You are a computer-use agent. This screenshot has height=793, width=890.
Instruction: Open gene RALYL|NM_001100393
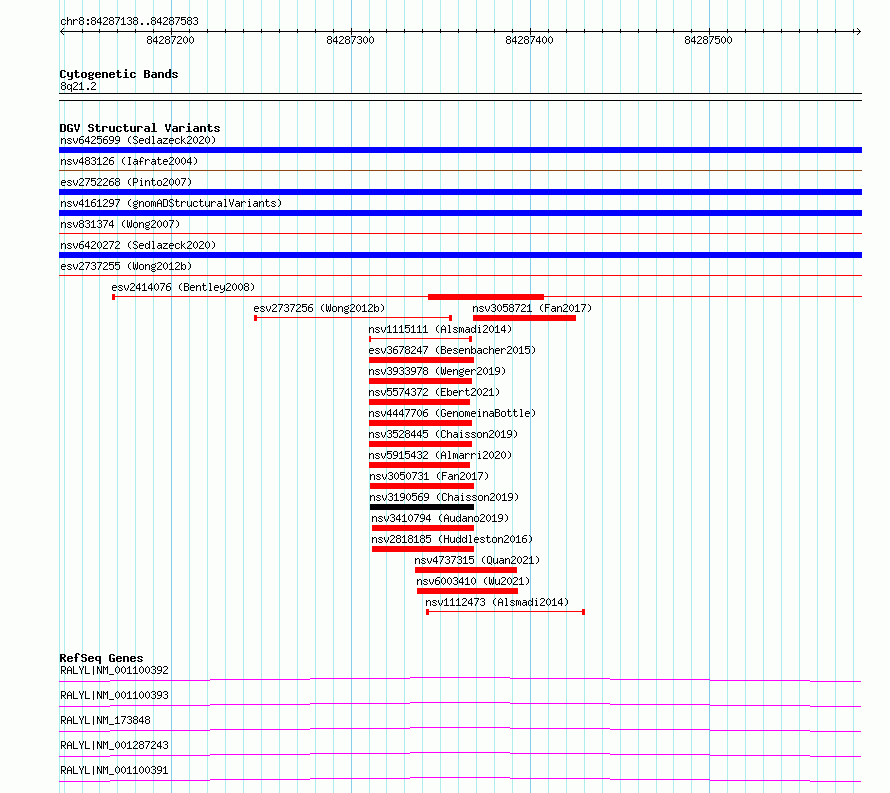(114, 695)
